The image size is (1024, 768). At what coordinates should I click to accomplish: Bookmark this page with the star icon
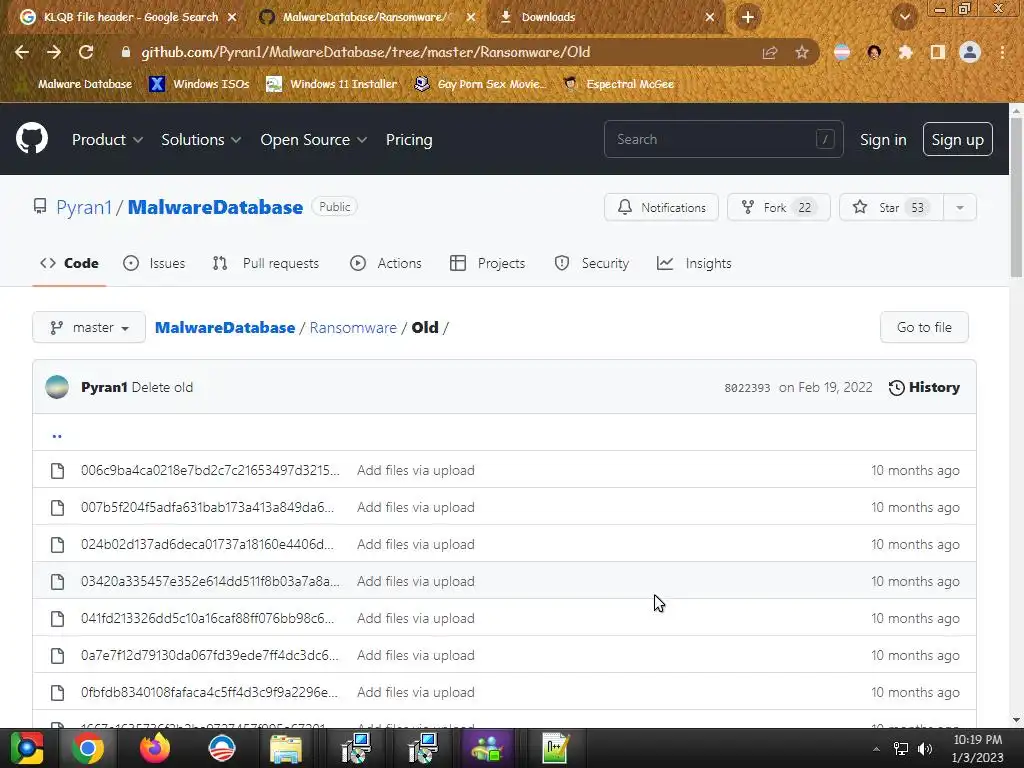[x=802, y=52]
